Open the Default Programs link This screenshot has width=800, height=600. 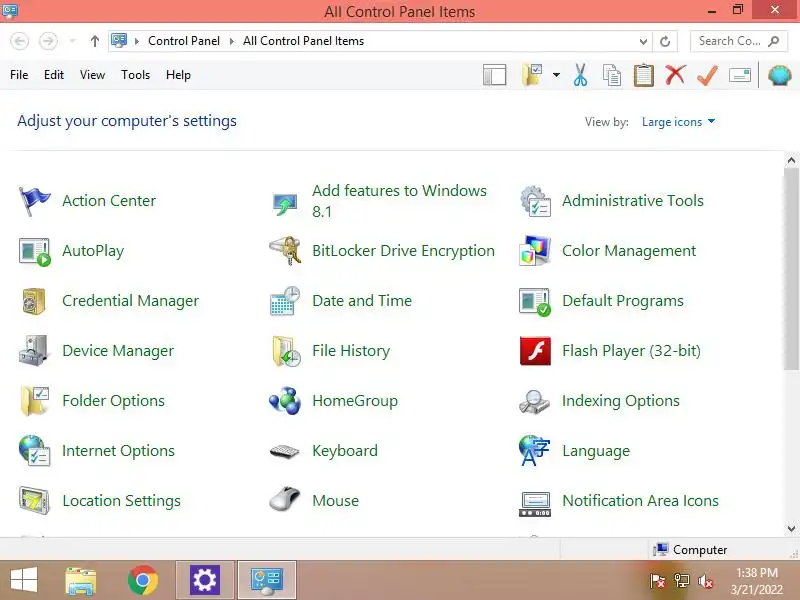(622, 301)
